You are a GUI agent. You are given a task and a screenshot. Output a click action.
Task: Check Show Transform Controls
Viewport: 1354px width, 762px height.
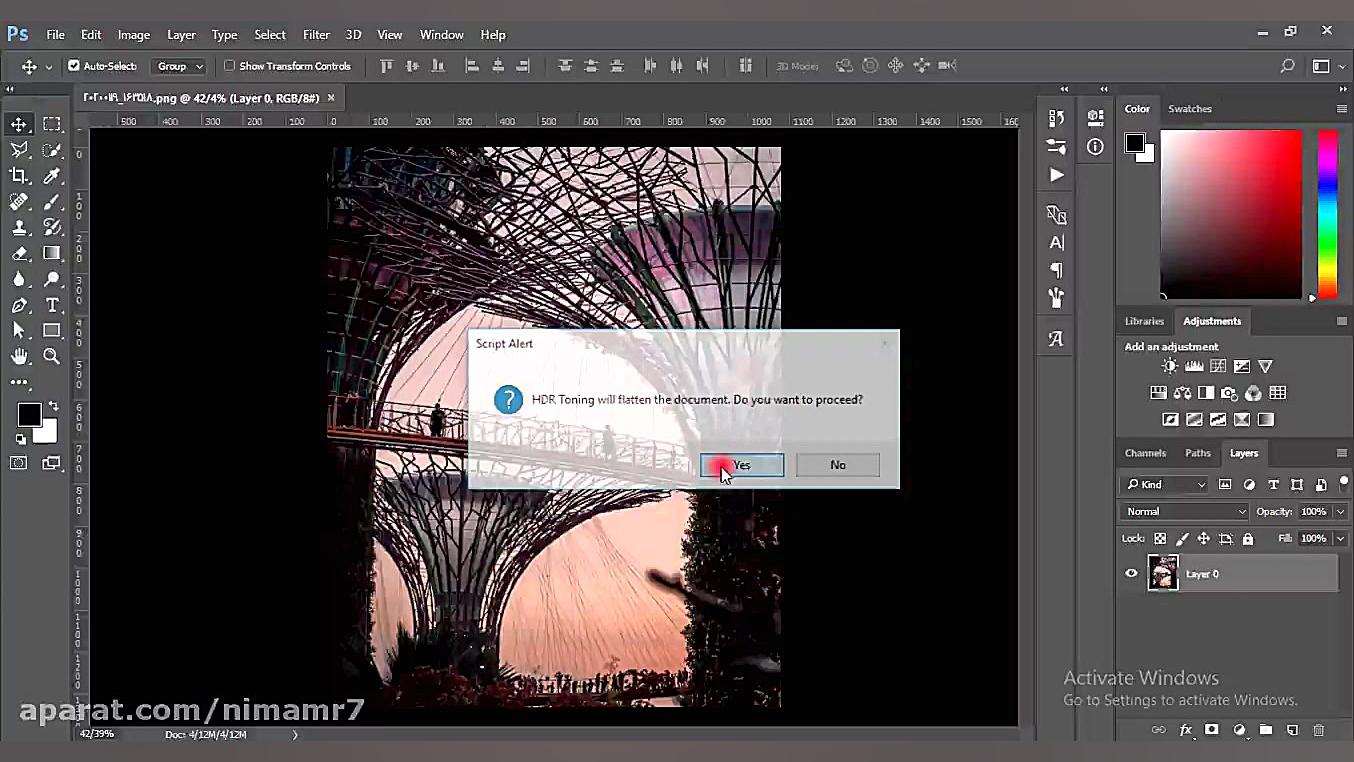click(230, 66)
